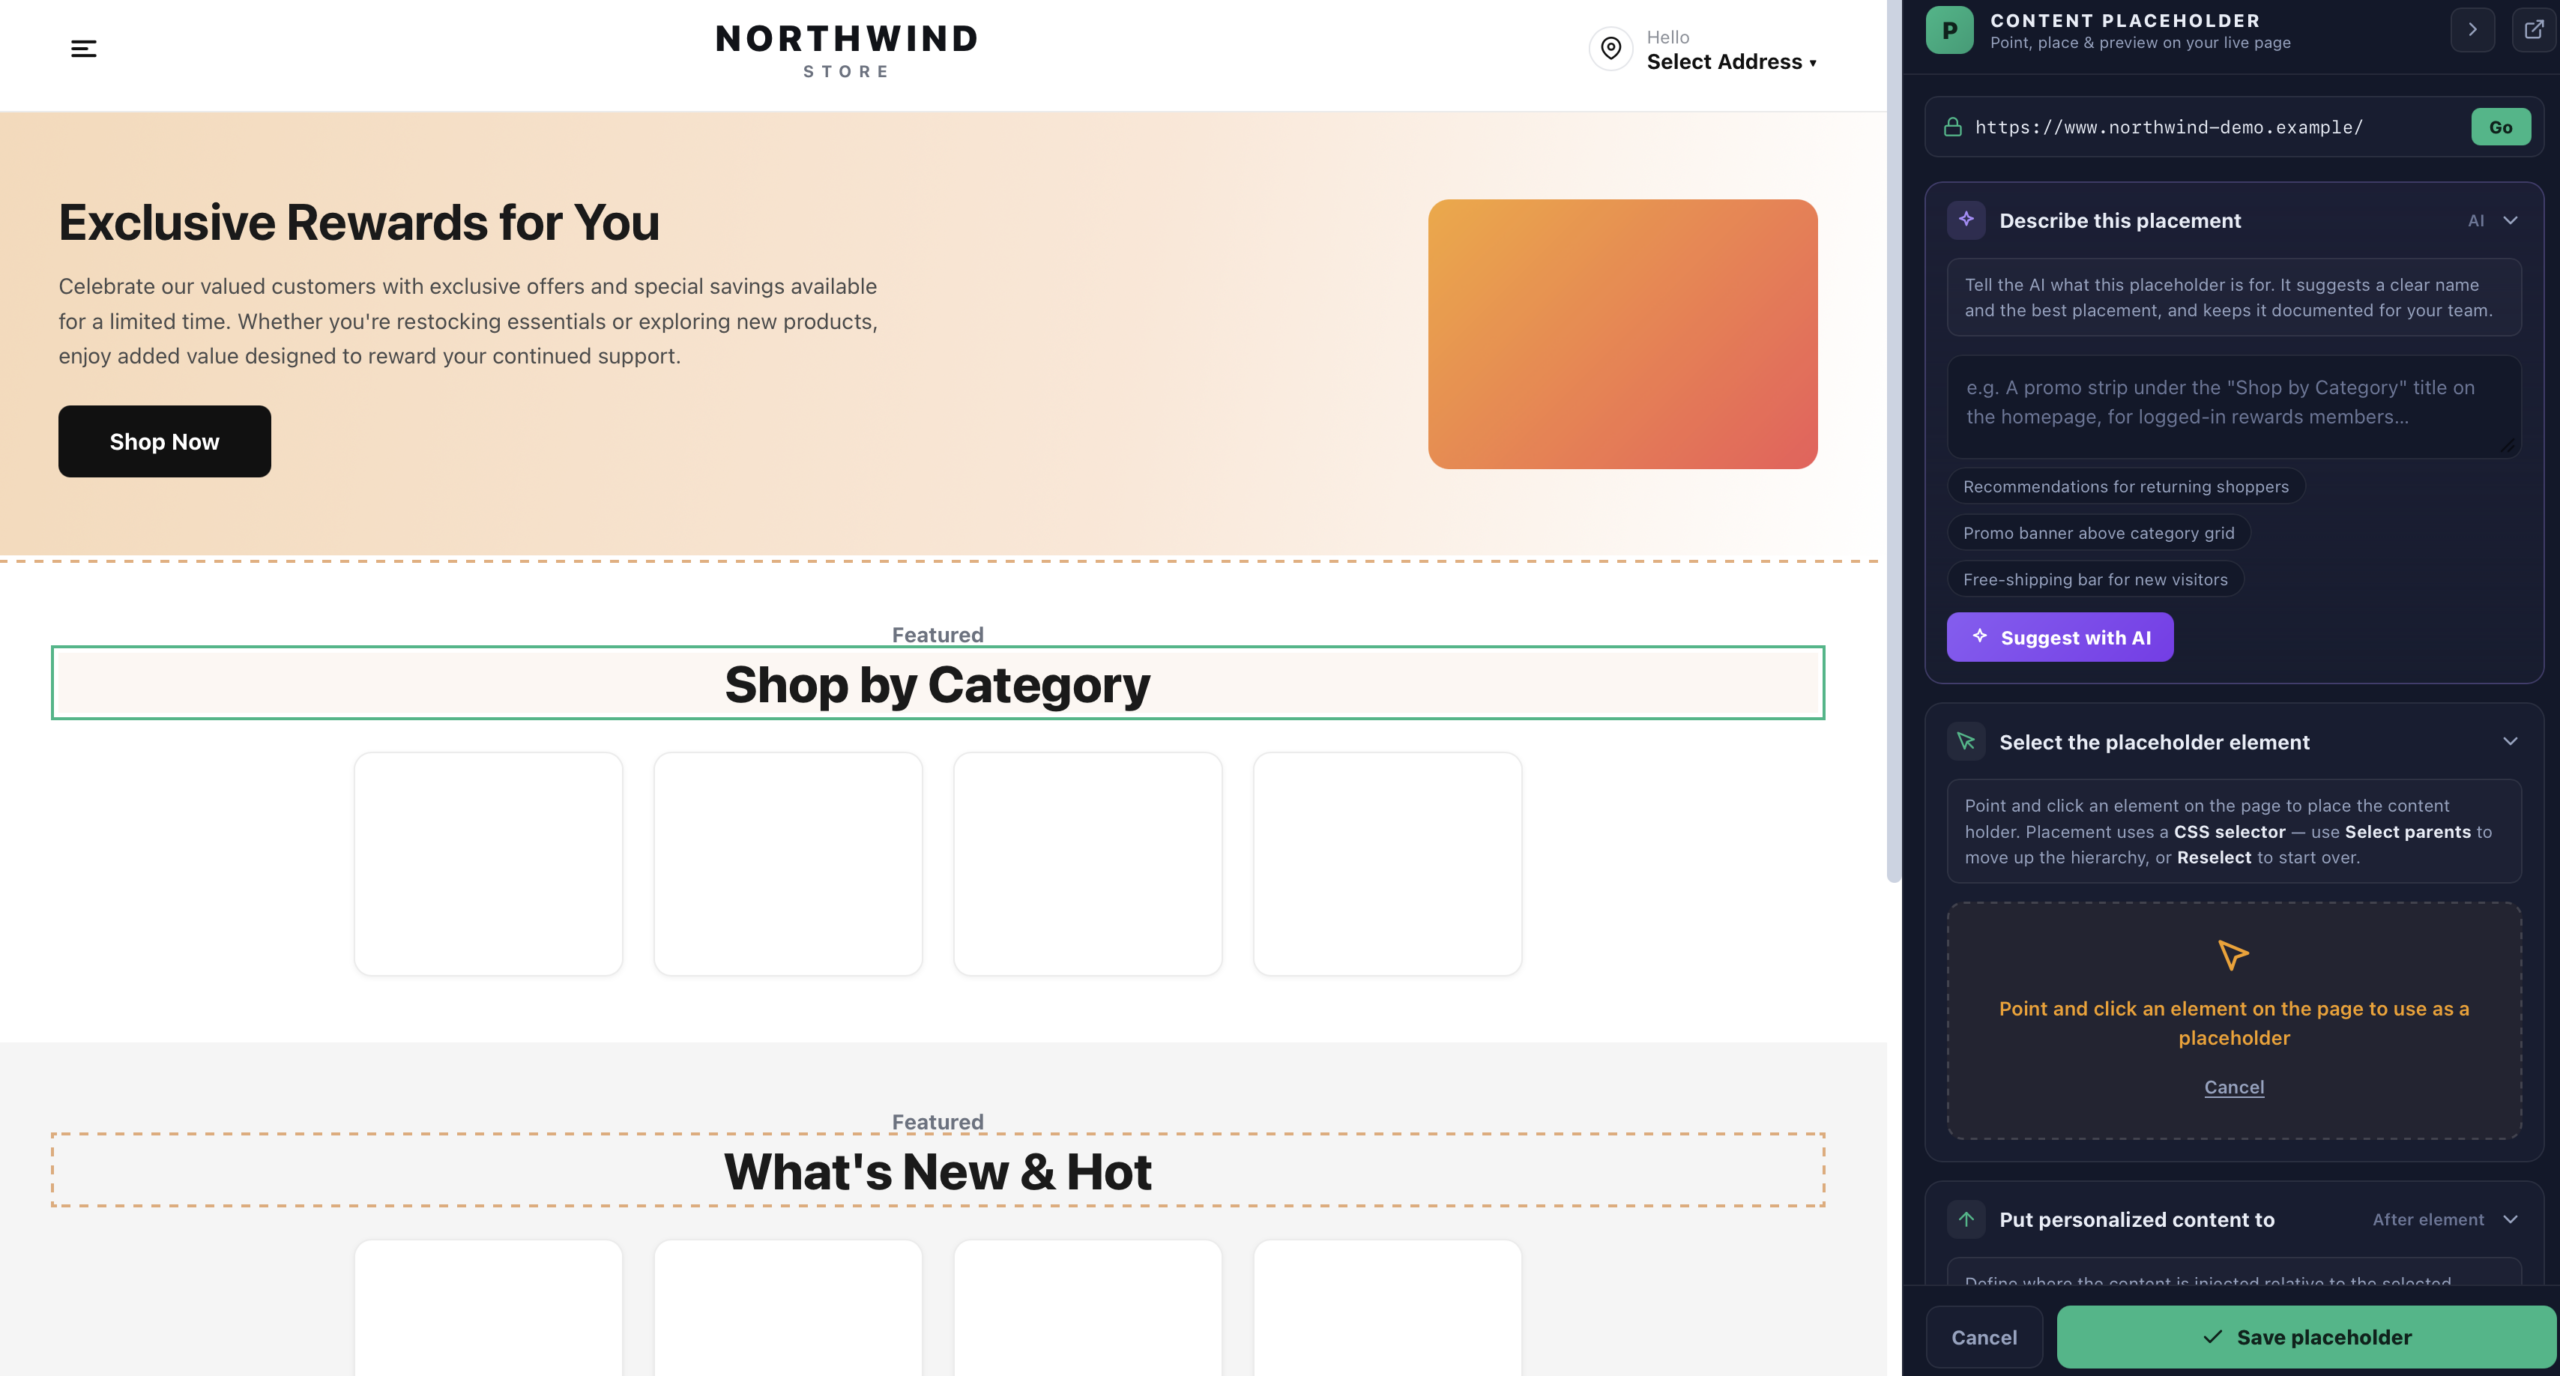Viewport: 2560px width, 1376px height.
Task: Collapse the Select the placeholder element section
Action: coord(2510,741)
